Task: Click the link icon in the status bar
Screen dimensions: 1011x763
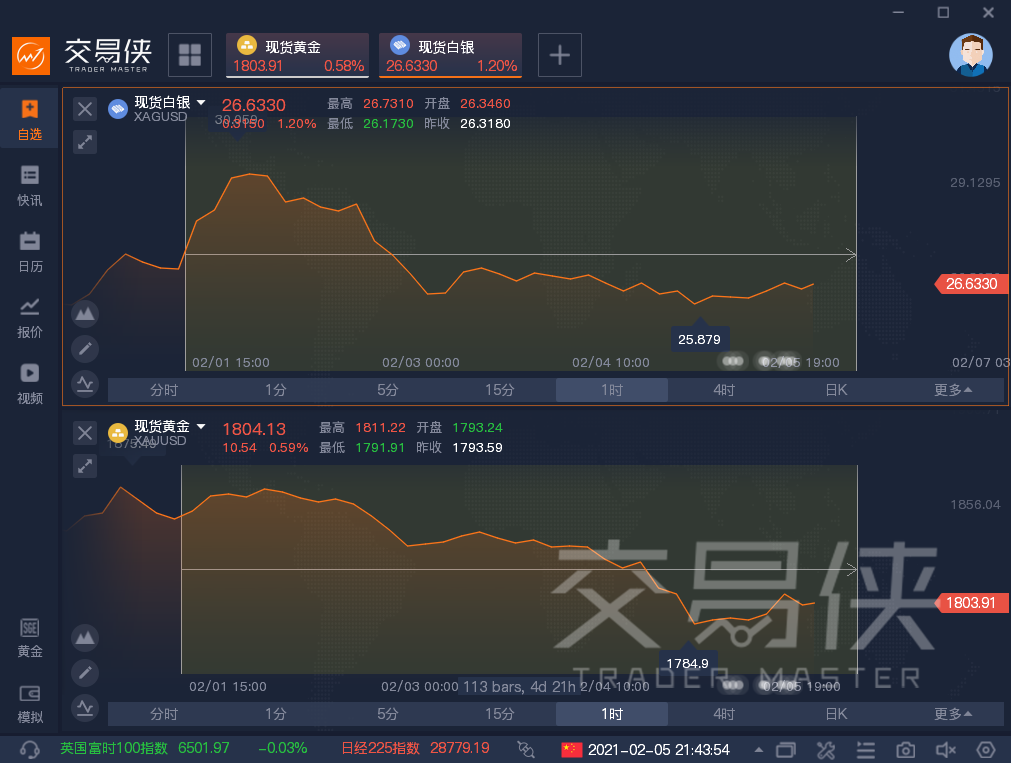Action: tap(526, 749)
